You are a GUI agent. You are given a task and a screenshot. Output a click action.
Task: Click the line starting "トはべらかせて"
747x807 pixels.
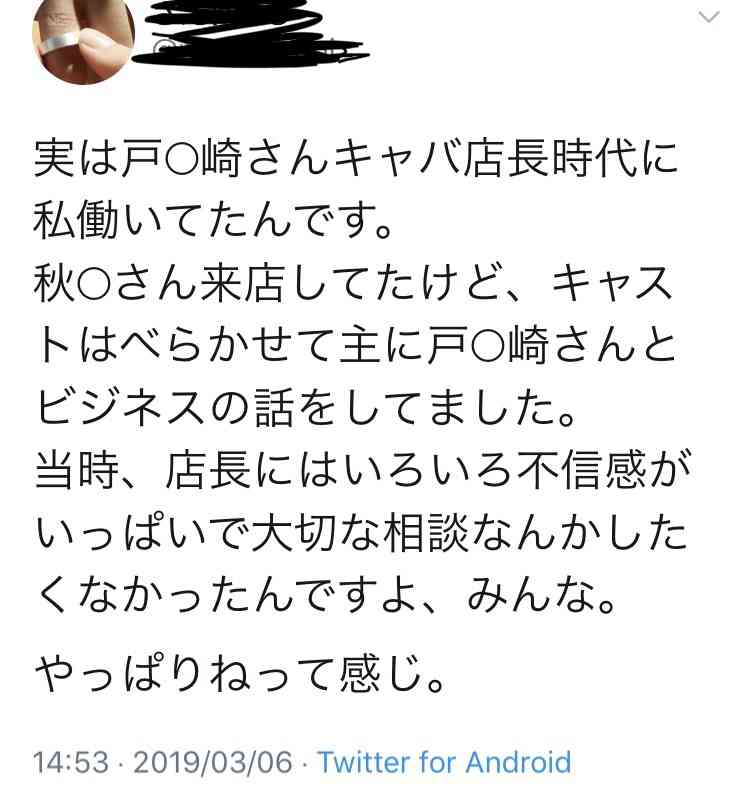(x=356, y=345)
